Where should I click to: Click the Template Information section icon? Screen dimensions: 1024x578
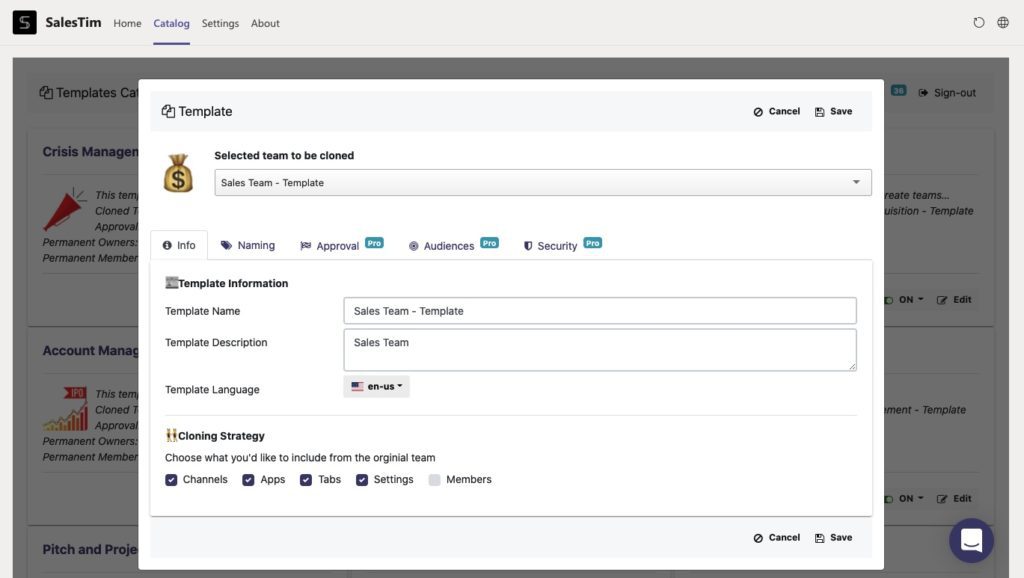171,283
